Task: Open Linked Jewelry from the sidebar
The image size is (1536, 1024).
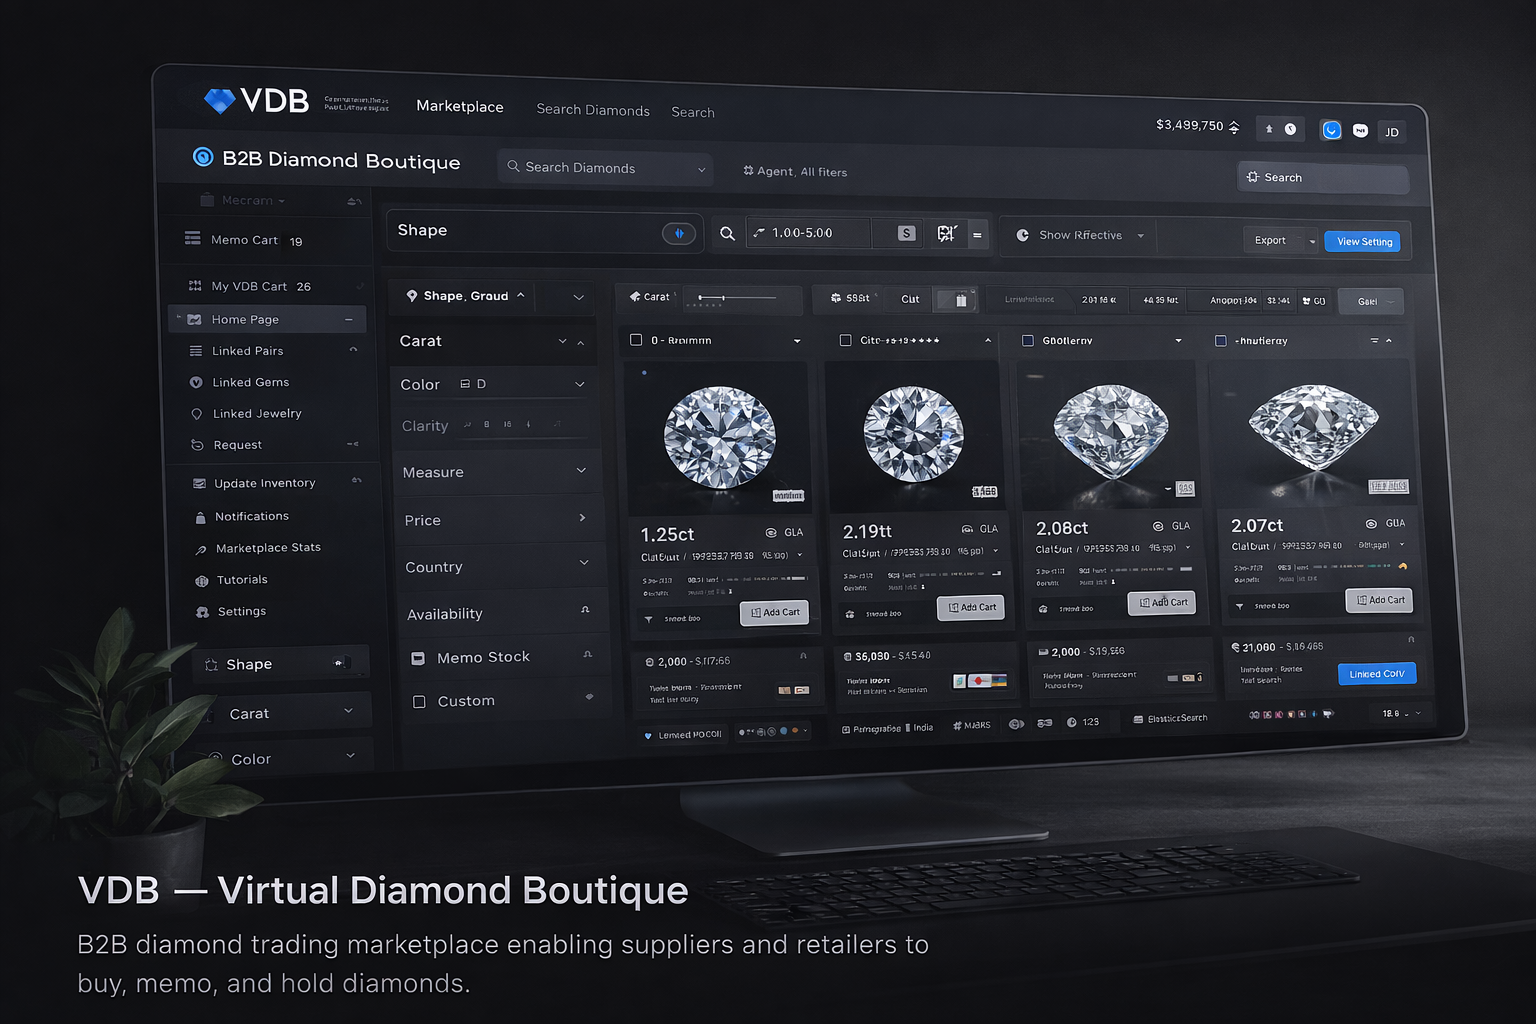Action: coord(256,413)
